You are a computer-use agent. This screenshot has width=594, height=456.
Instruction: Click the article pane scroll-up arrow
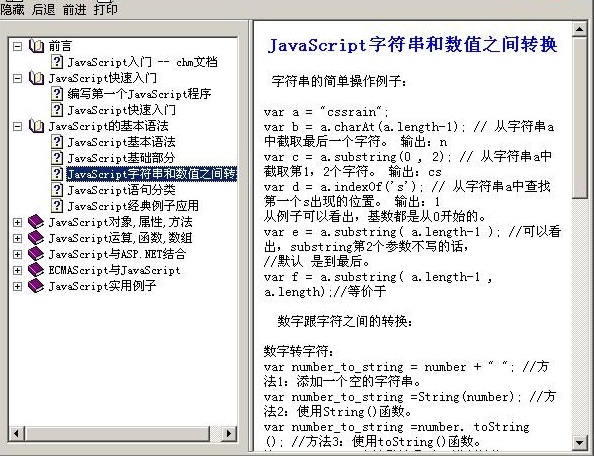tap(580, 29)
